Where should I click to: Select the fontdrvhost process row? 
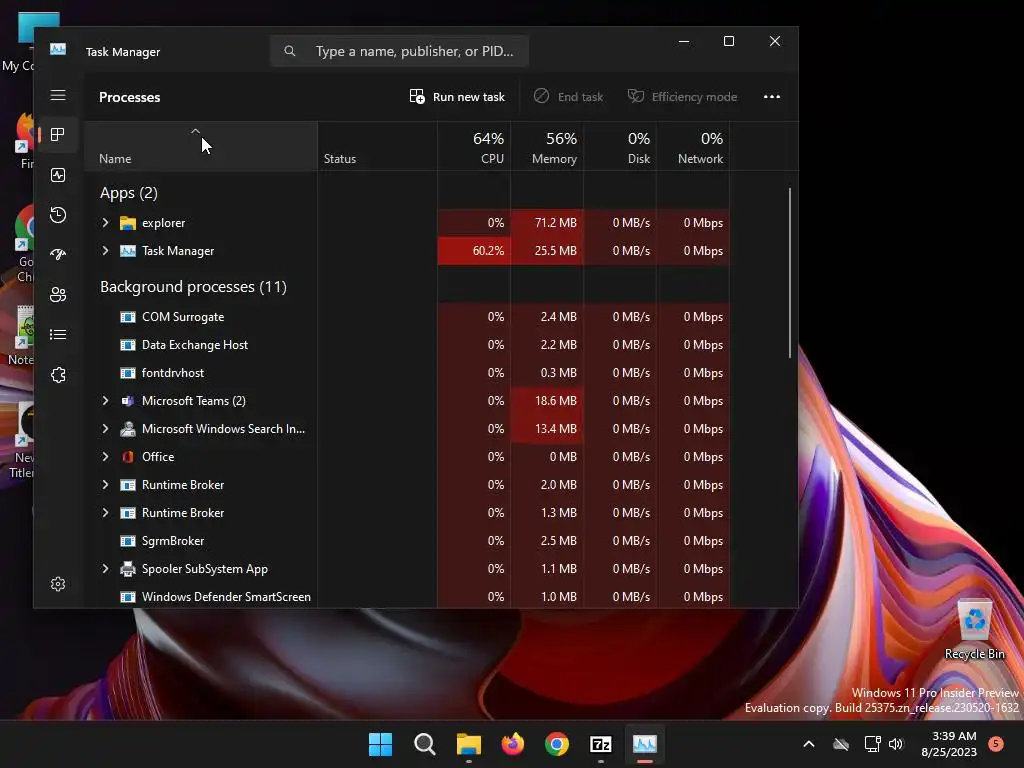point(408,373)
